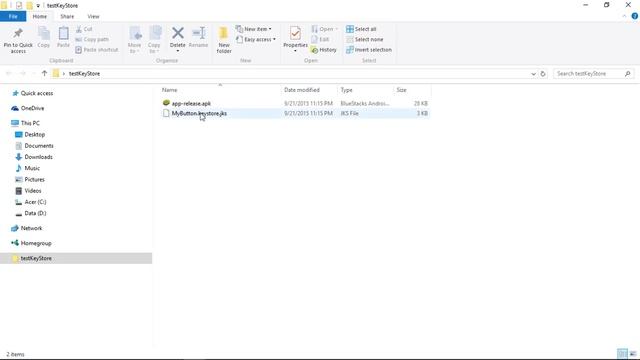Screen dimensions: 640x360
Task: Open Homegroup in navigation pane
Action: (x=36, y=243)
